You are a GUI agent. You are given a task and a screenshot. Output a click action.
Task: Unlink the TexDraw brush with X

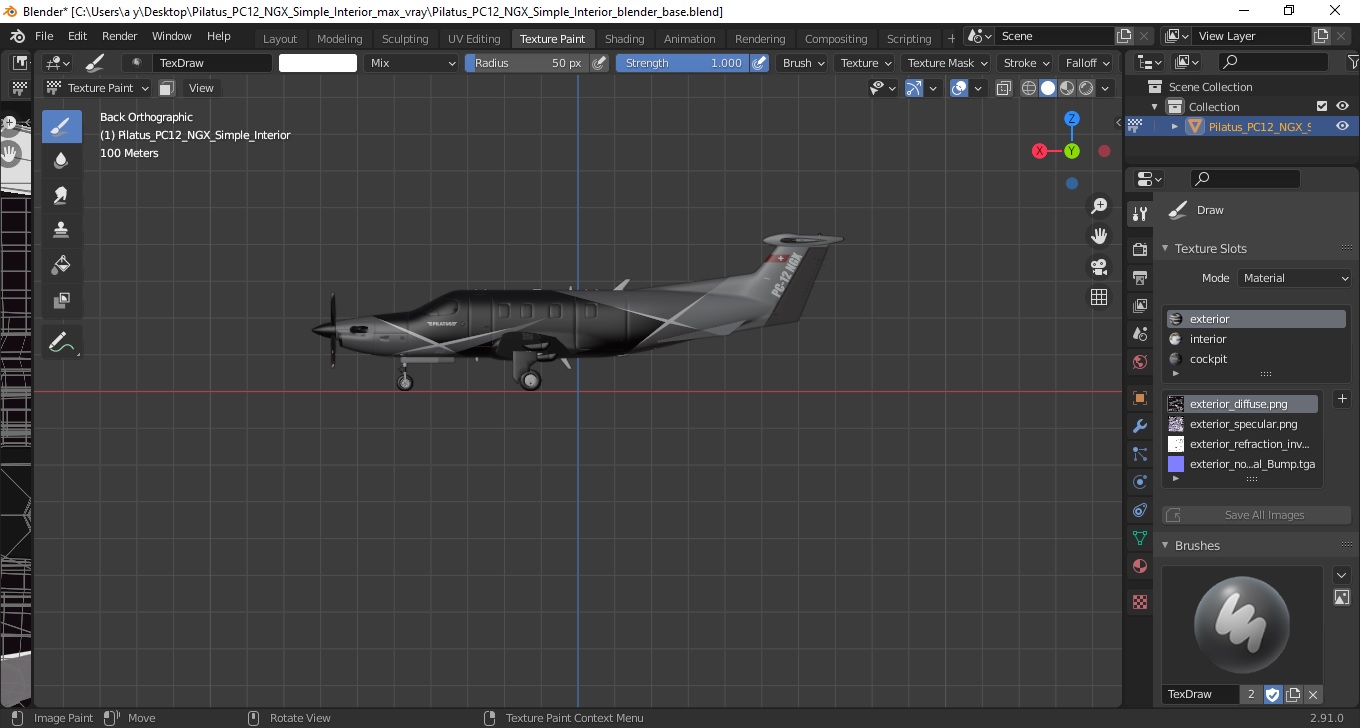coord(1313,694)
